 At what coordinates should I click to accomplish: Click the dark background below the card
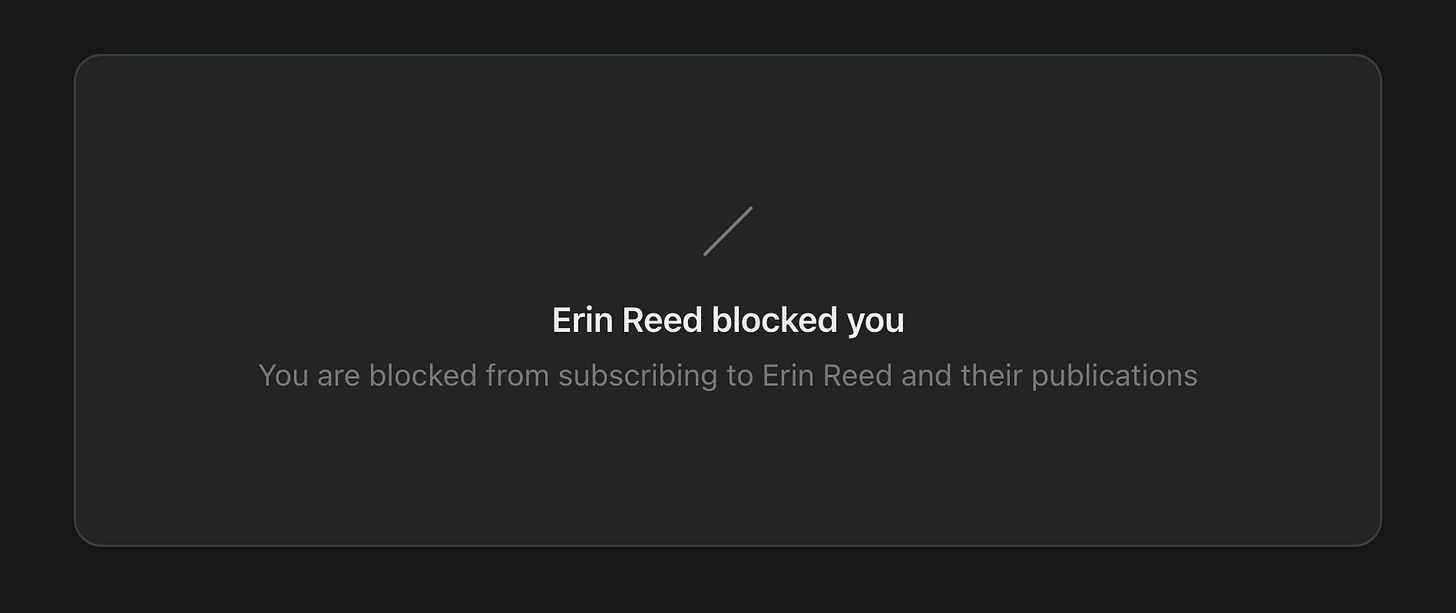pyautogui.click(x=728, y=580)
